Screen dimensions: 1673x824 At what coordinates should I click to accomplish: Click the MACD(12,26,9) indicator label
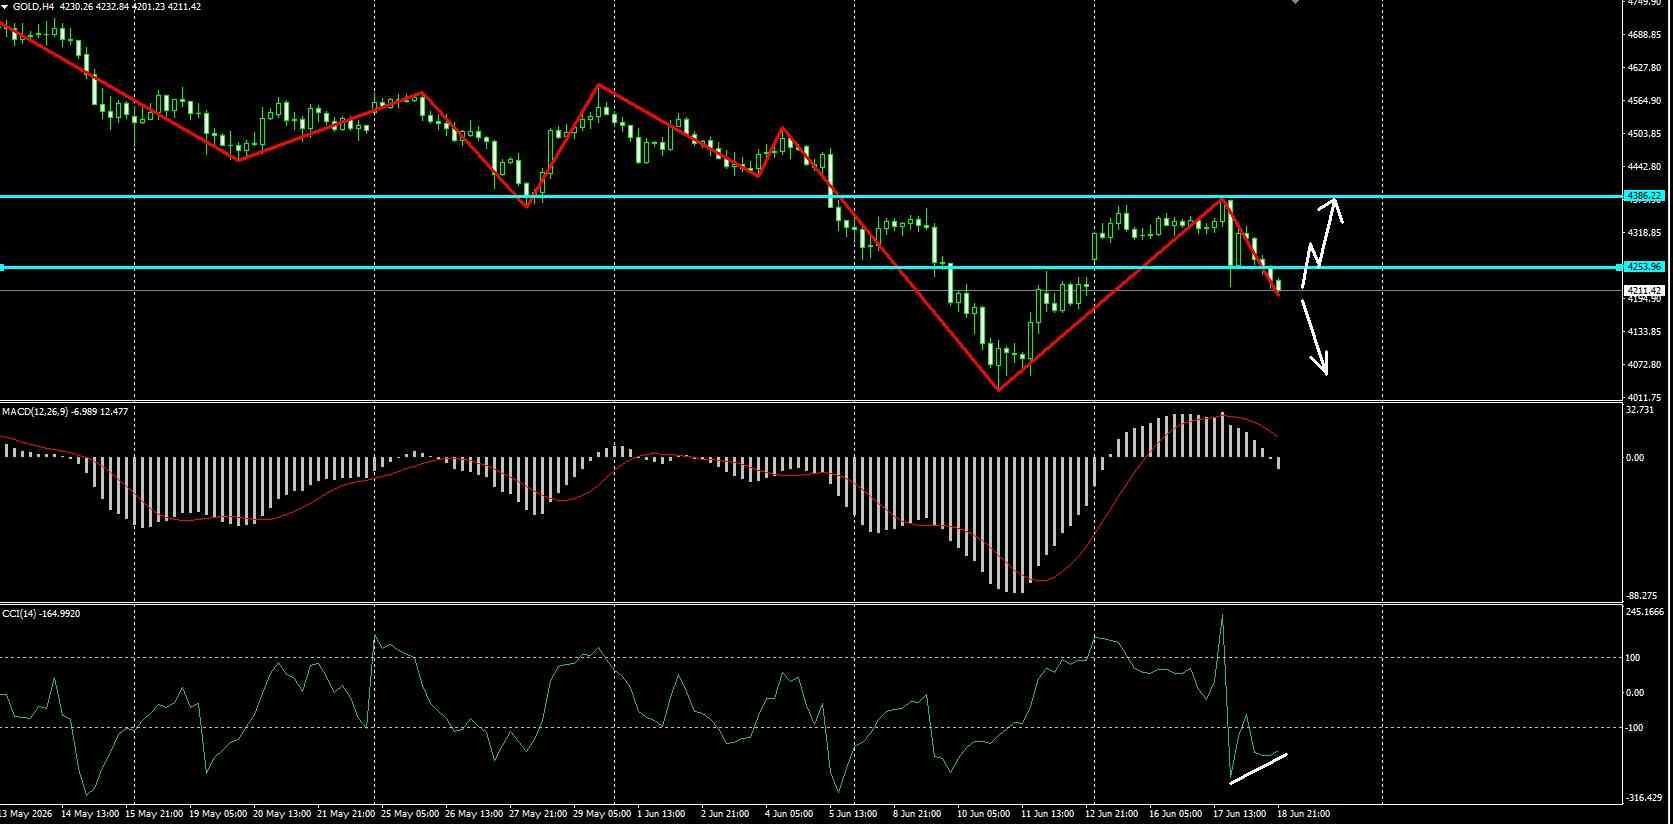point(64,412)
